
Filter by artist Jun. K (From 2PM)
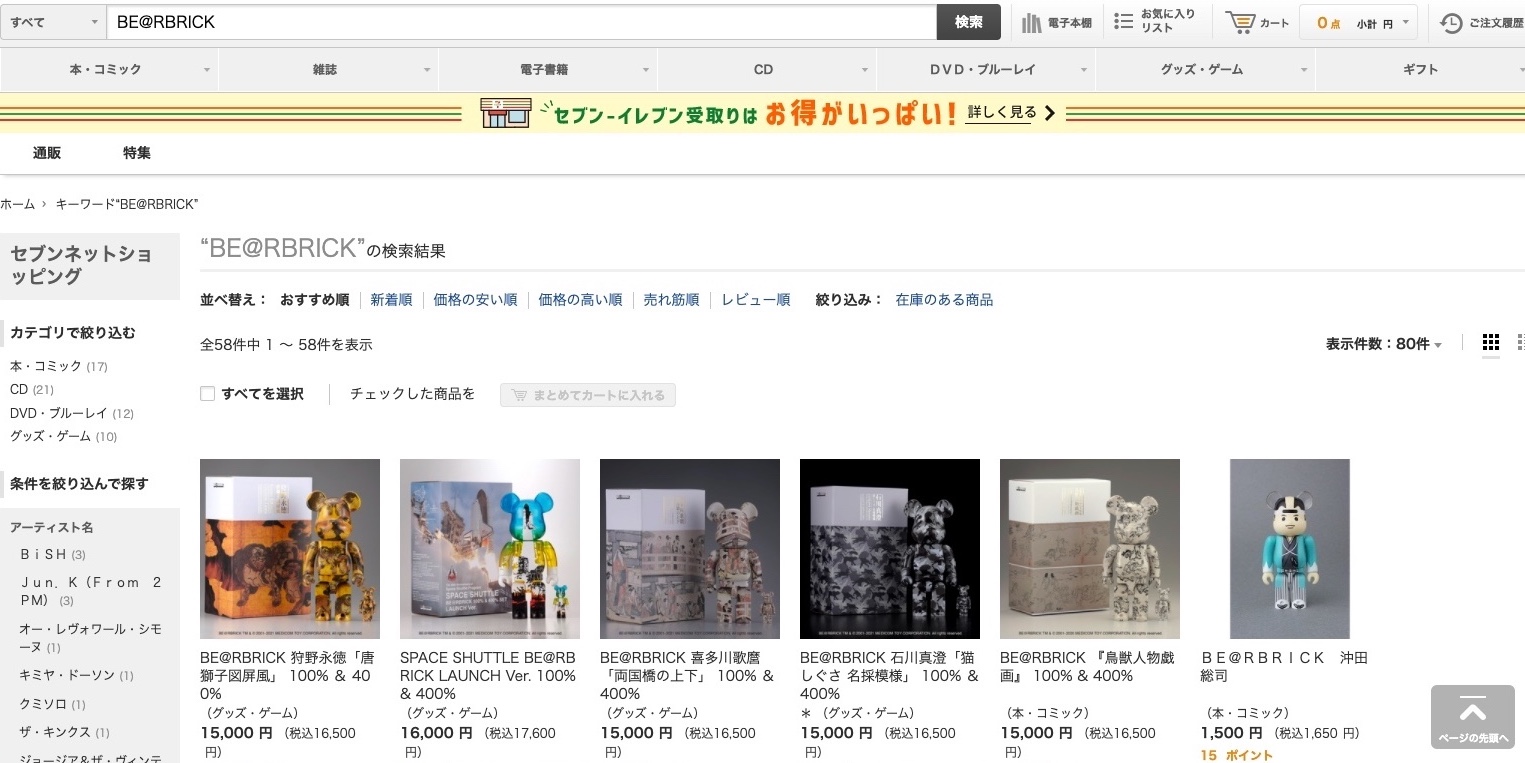coord(92,591)
